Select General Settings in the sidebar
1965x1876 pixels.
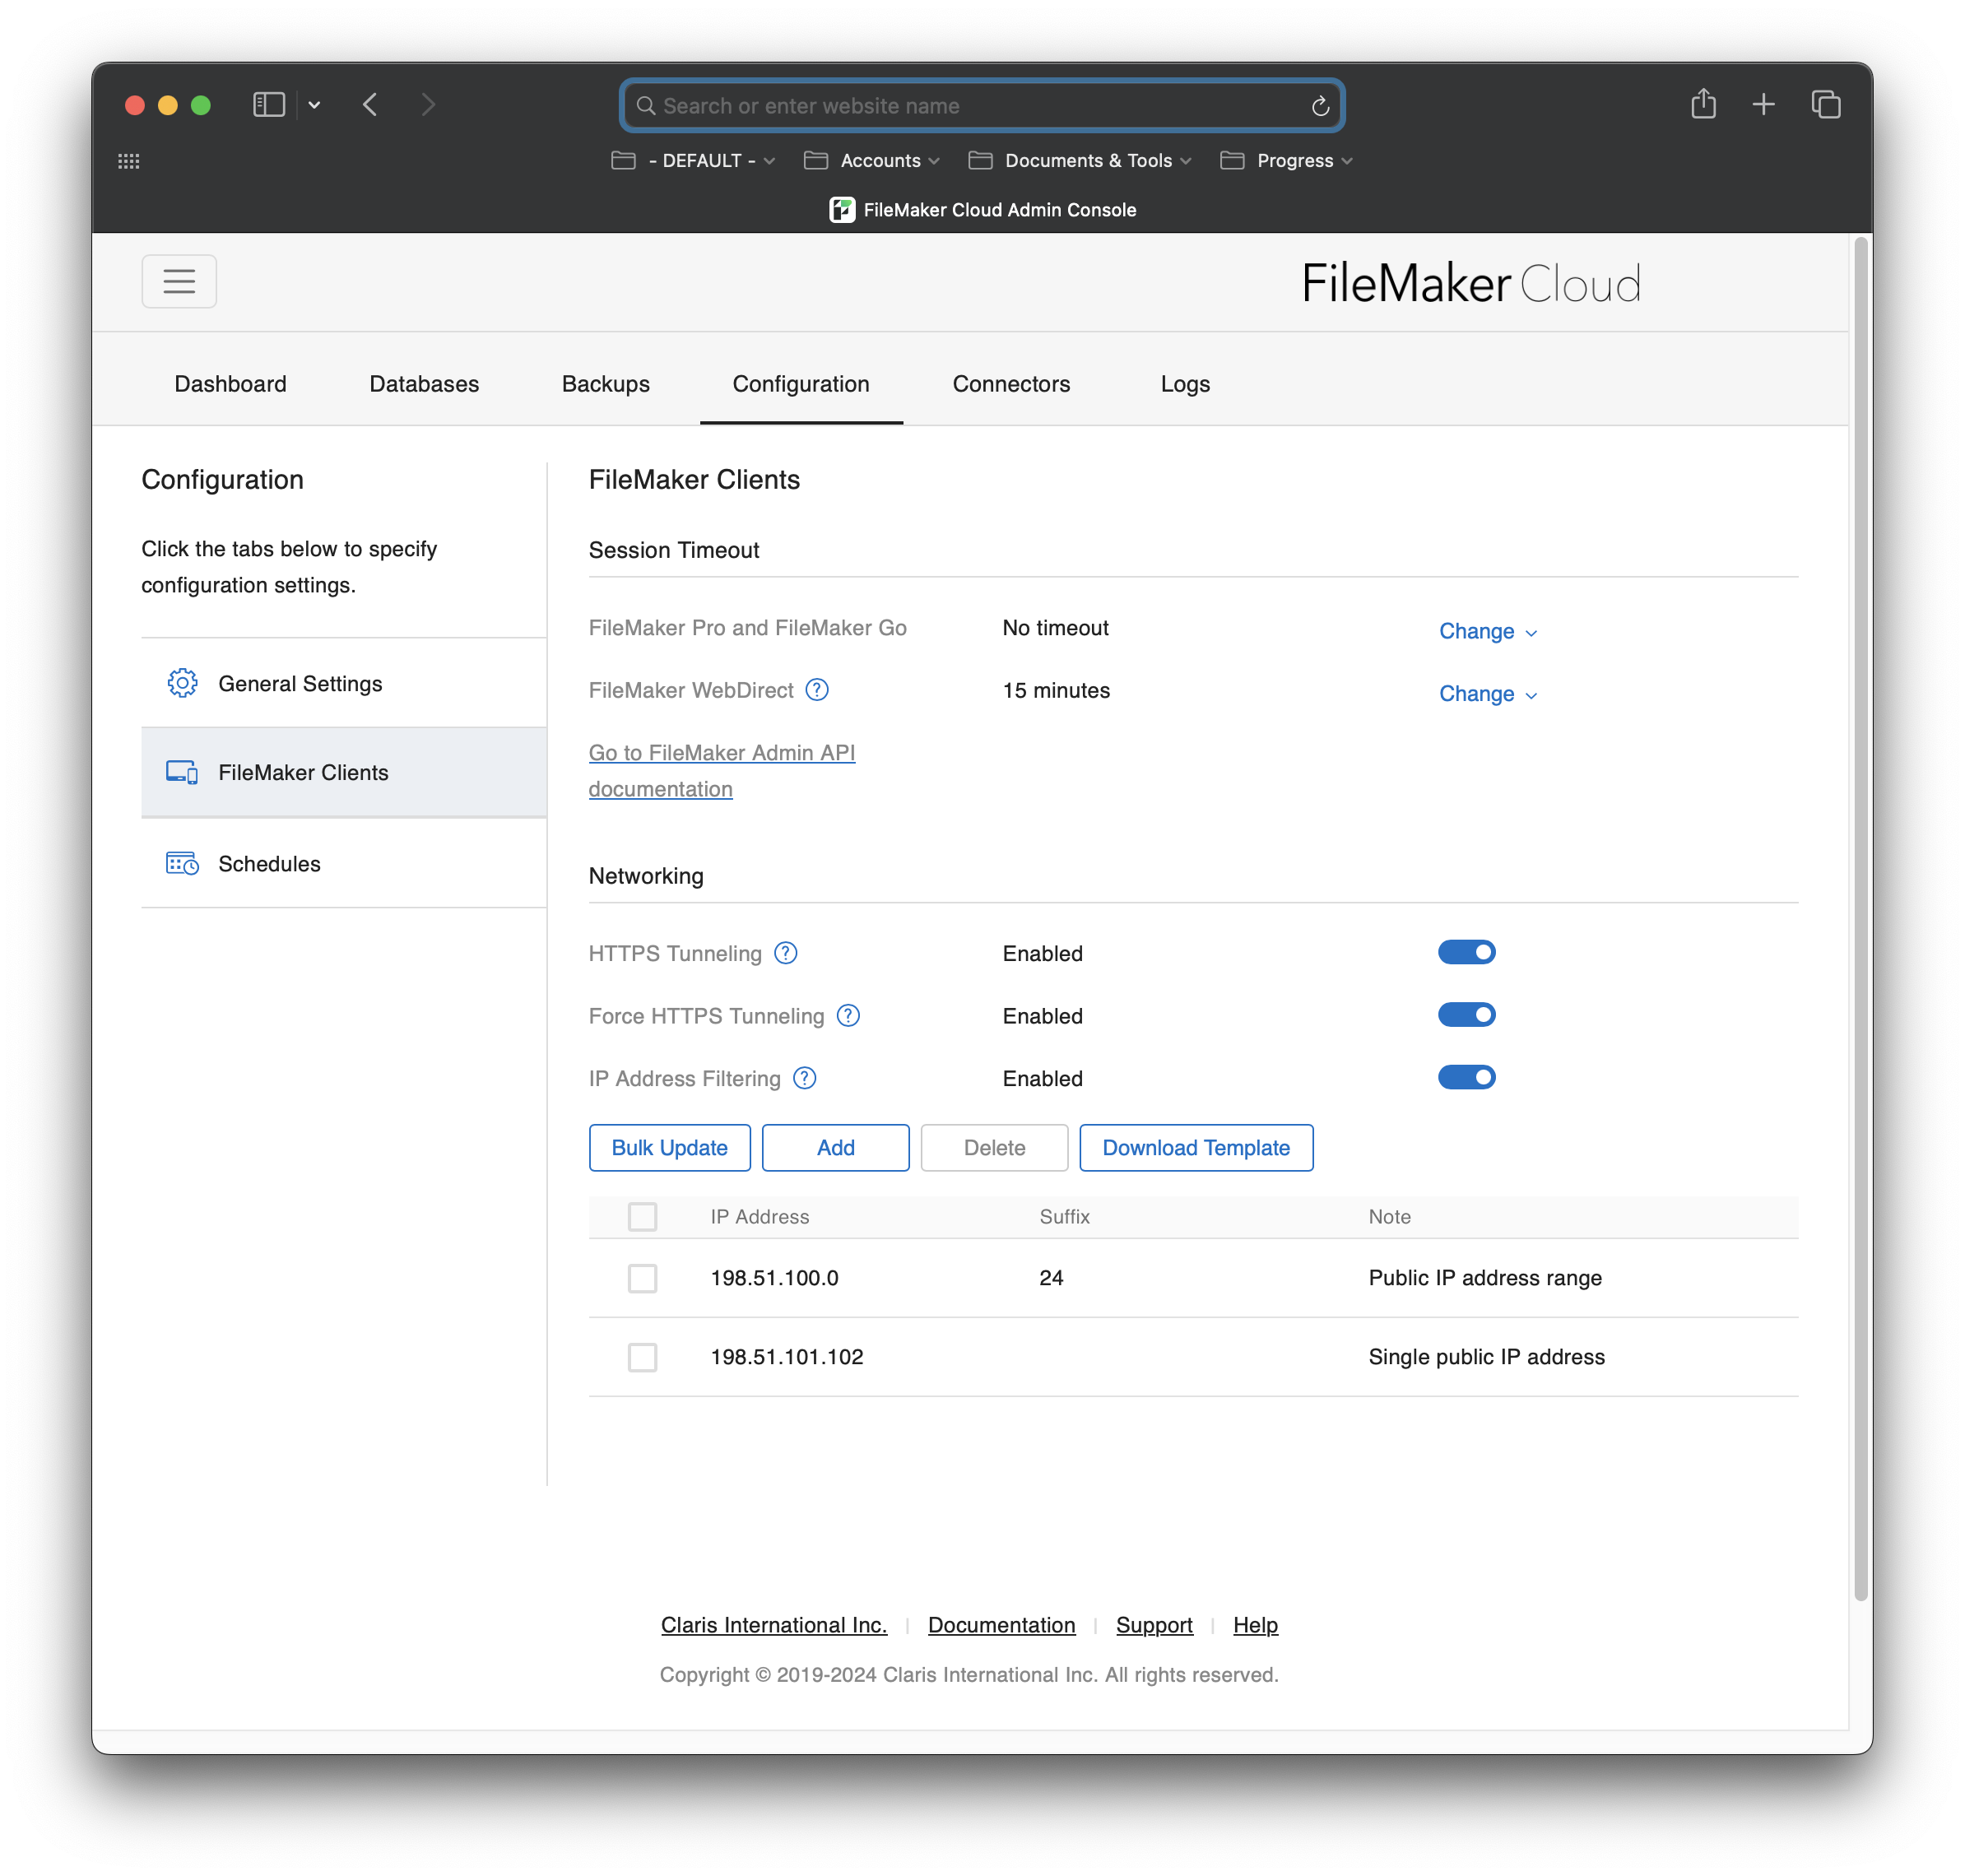(344, 683)
